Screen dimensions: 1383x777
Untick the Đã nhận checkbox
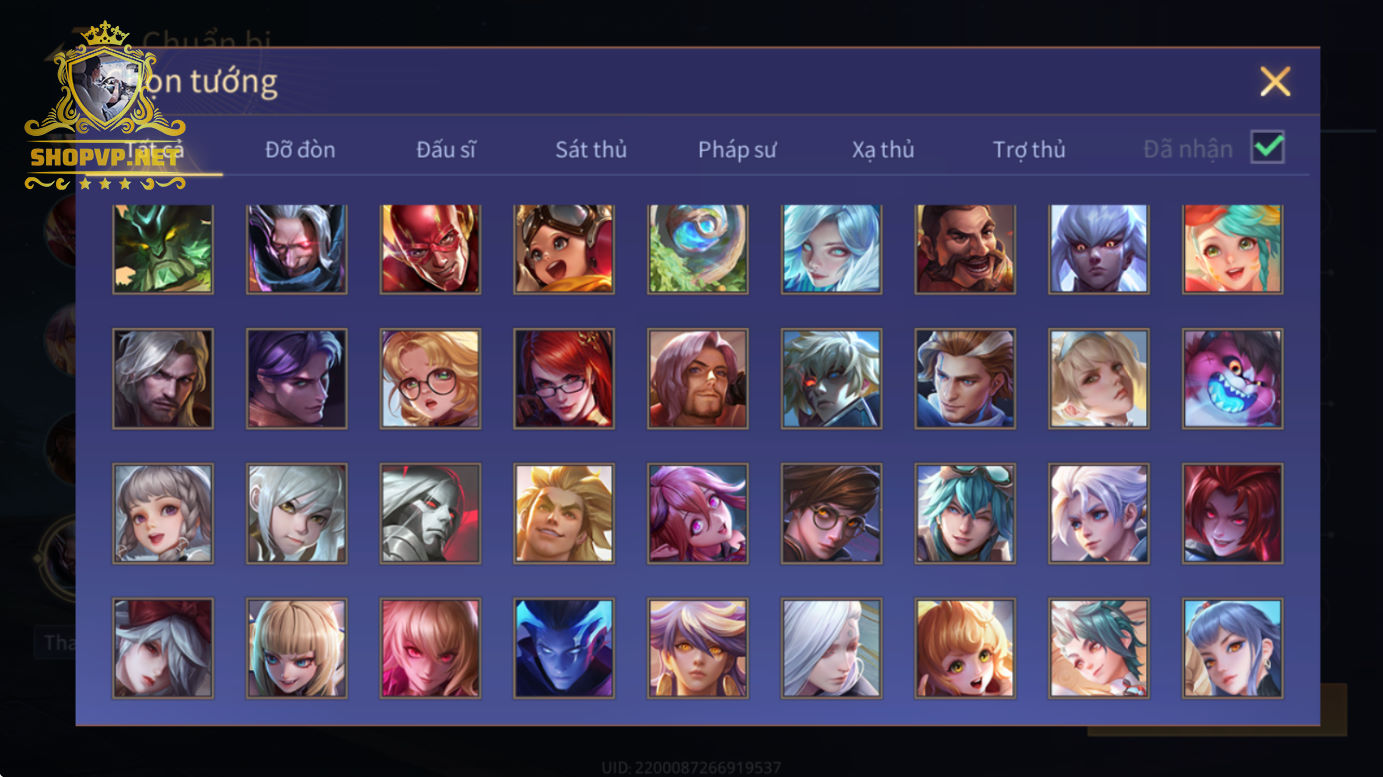pos(1268,147)
